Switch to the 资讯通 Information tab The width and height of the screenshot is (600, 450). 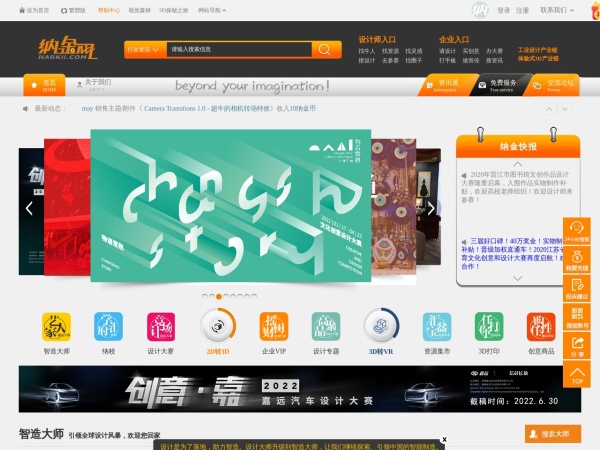(446, 85)
